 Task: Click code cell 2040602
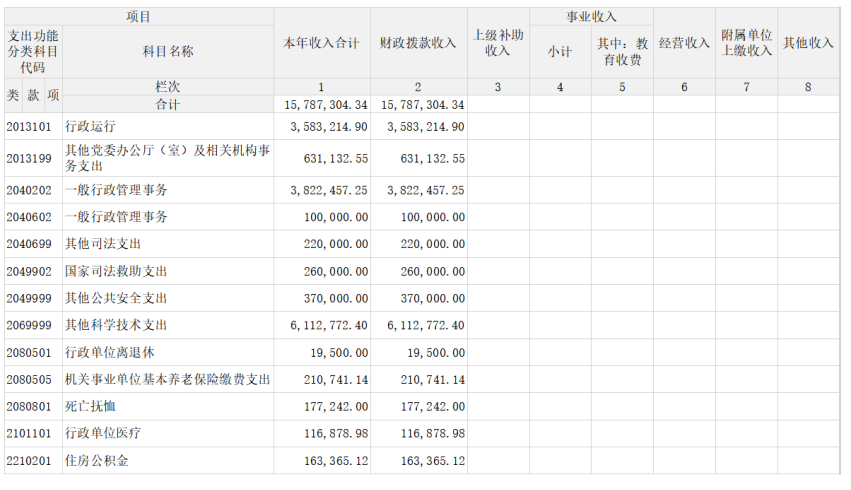click(x=32, y=217)
